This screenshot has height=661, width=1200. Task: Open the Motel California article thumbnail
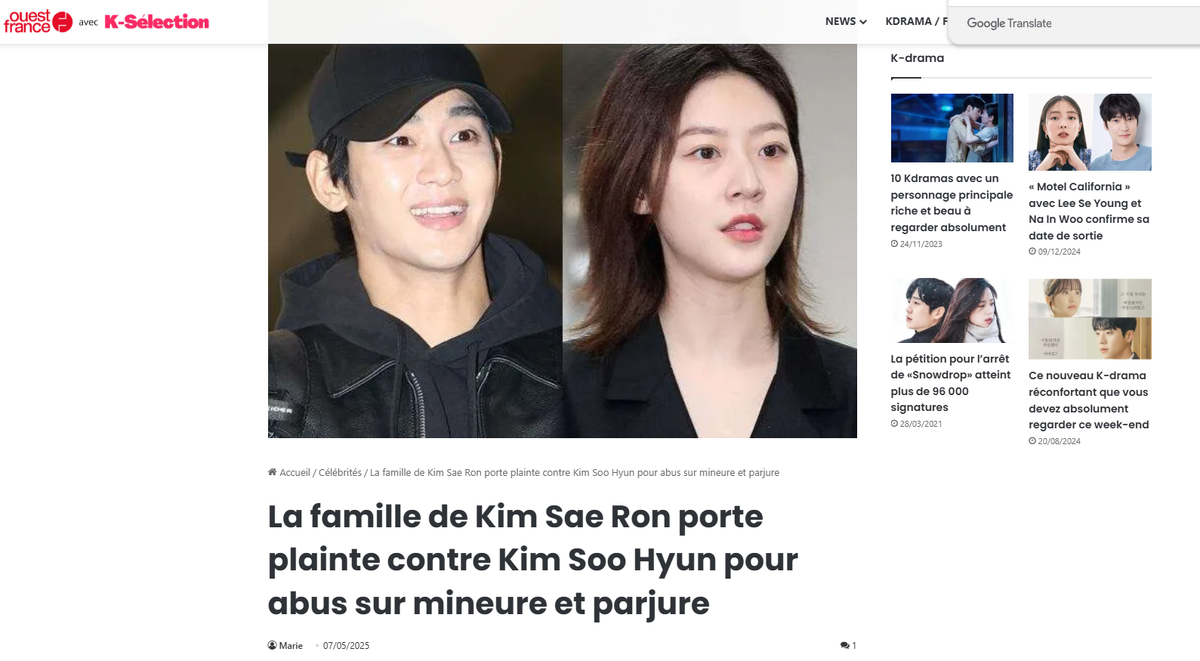(1090, 132)
